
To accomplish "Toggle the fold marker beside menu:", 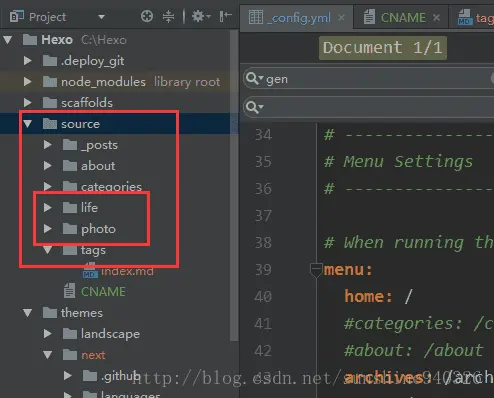I will [x=316, y=270].
